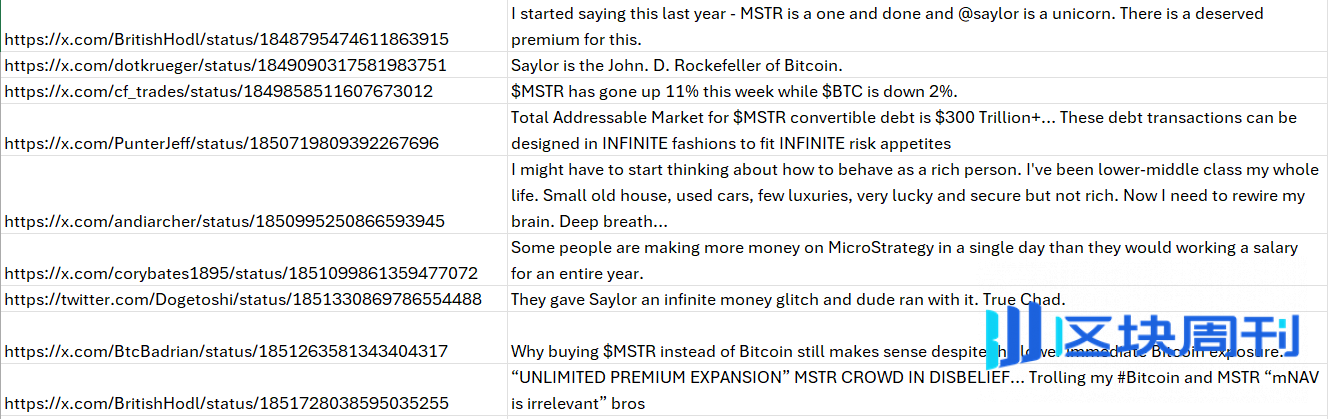Open the BritishHodl status 1851728038595035255 link
Image resolution: width=1328 pixels, height=419 pixels.
pyautogui.click(x=226, y=404)
